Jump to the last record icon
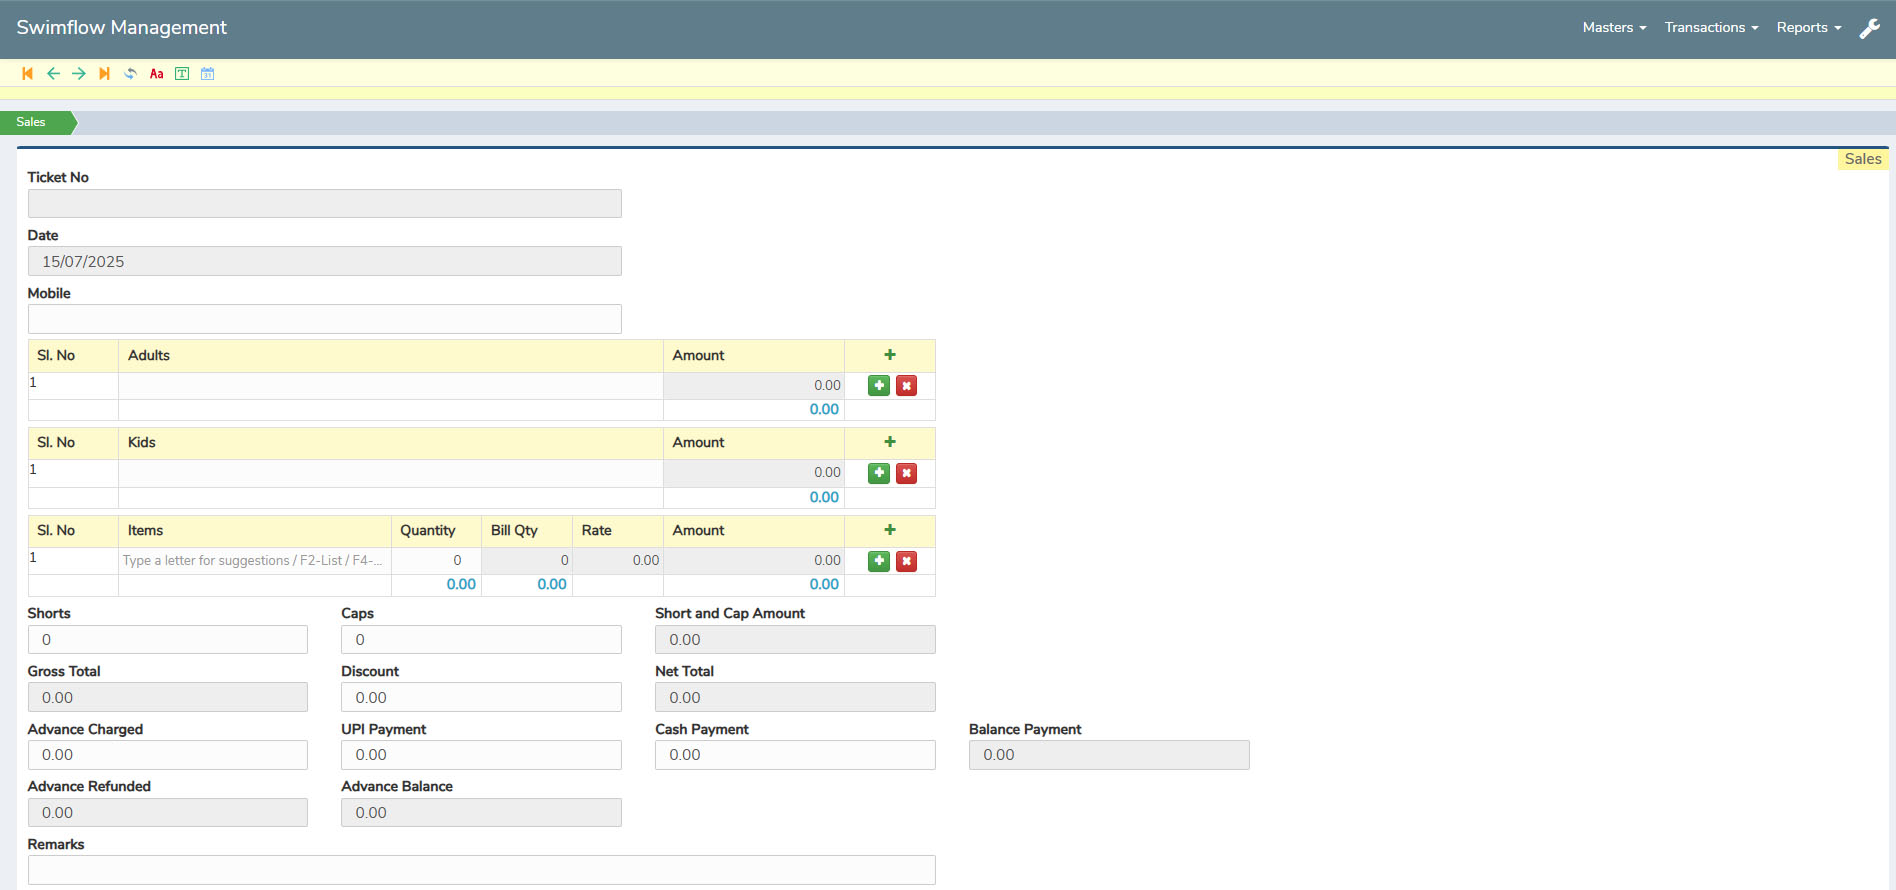Image resolution: width=1896 pixels, height=890 pixels. click(104, 74)
